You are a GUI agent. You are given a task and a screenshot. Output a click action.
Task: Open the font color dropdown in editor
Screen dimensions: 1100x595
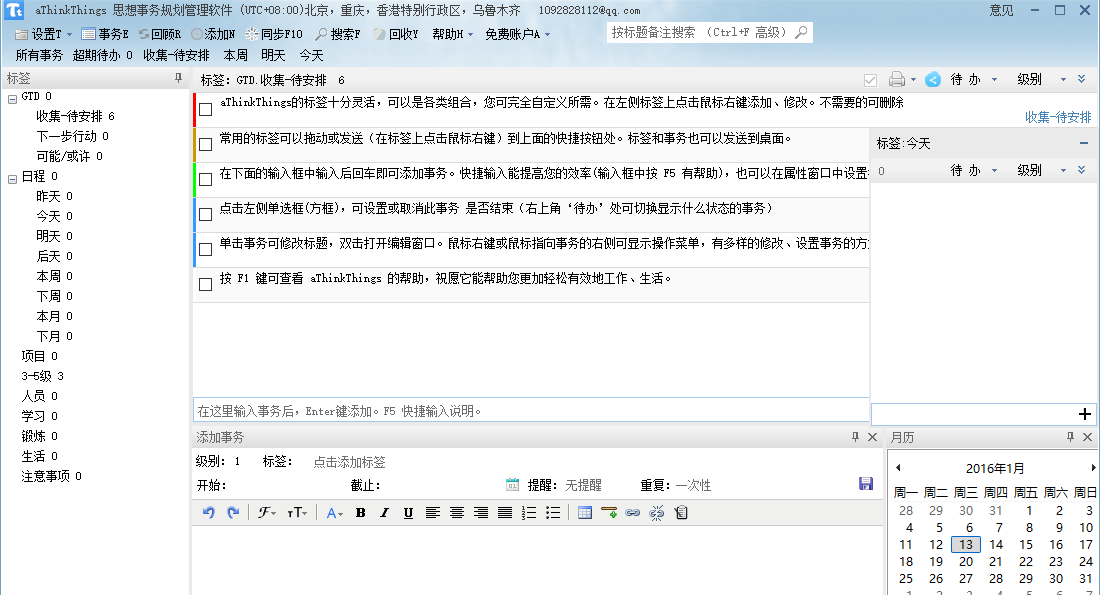[335, 513]
